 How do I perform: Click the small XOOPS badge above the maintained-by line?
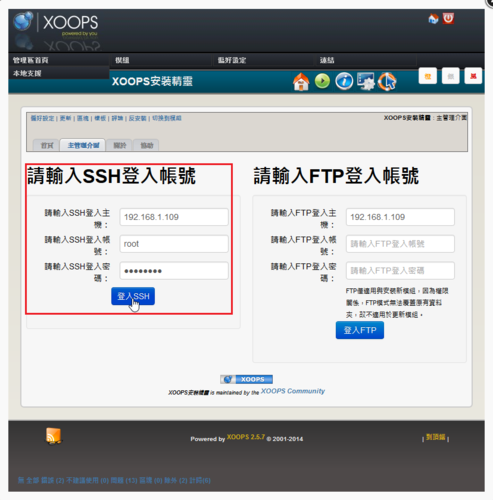click(246, 379)
